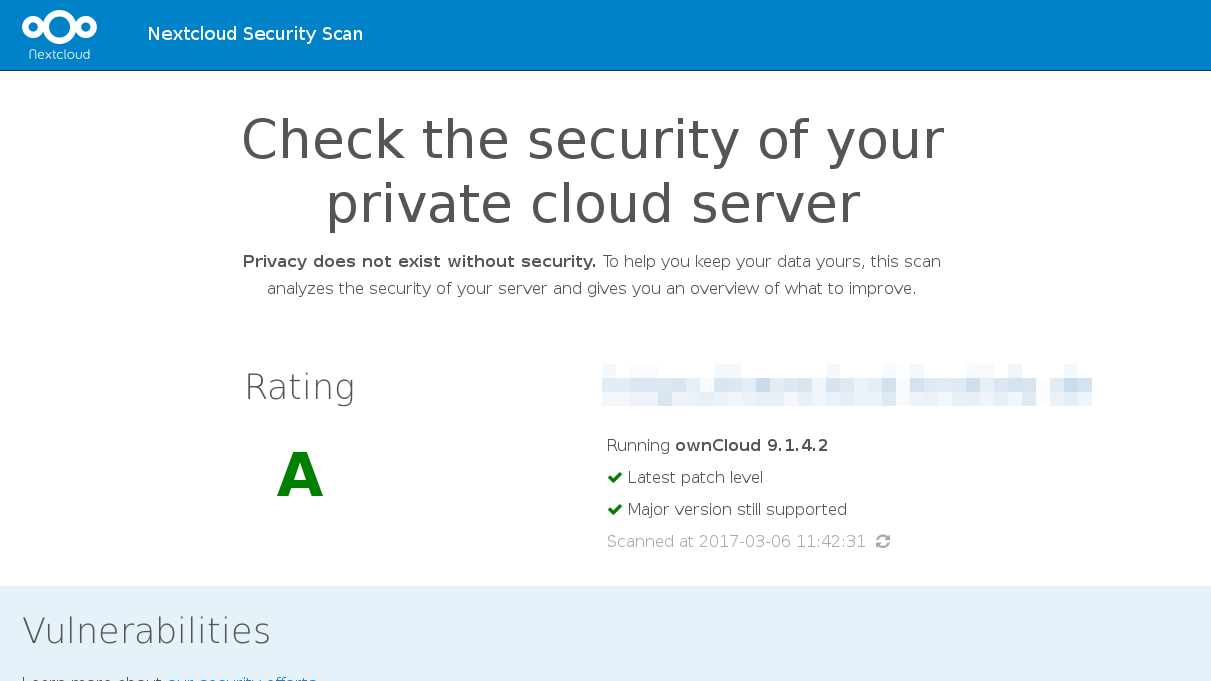Select the blurred server address
The height and width of the screenshot is (681, 1211).
(x=846, y=386)
